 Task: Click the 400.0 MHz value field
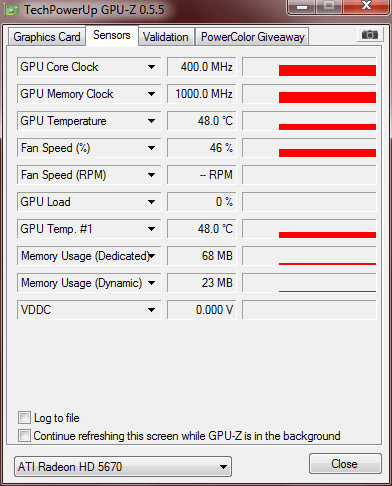coord(202,67)
